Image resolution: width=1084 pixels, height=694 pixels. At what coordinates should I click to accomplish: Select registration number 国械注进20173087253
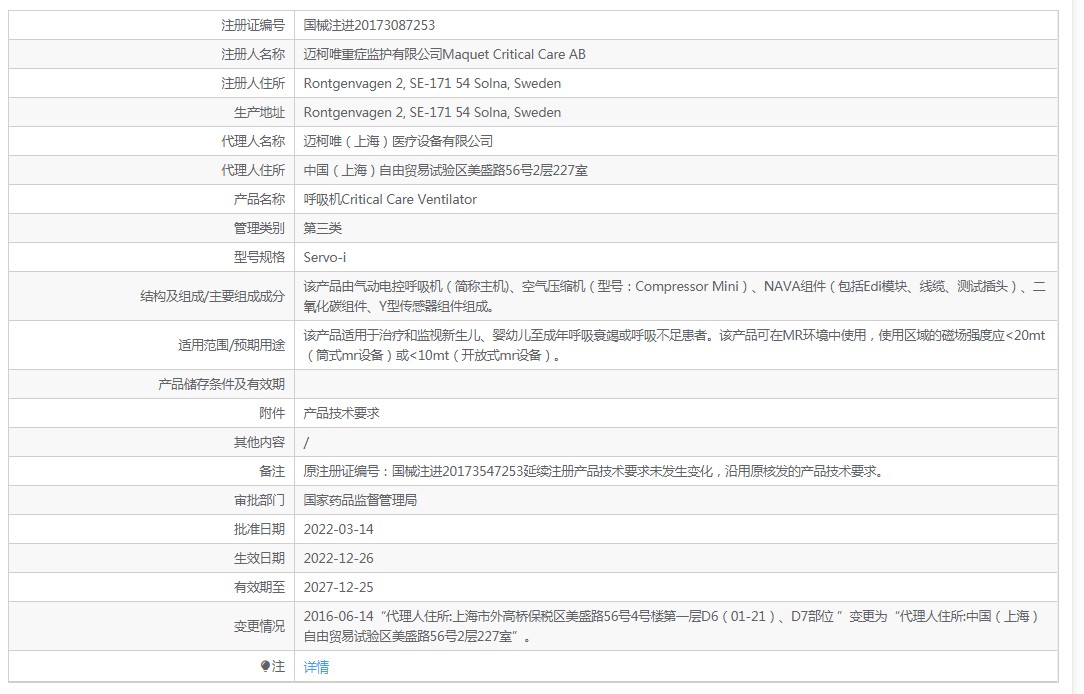(x=369, y=26)
